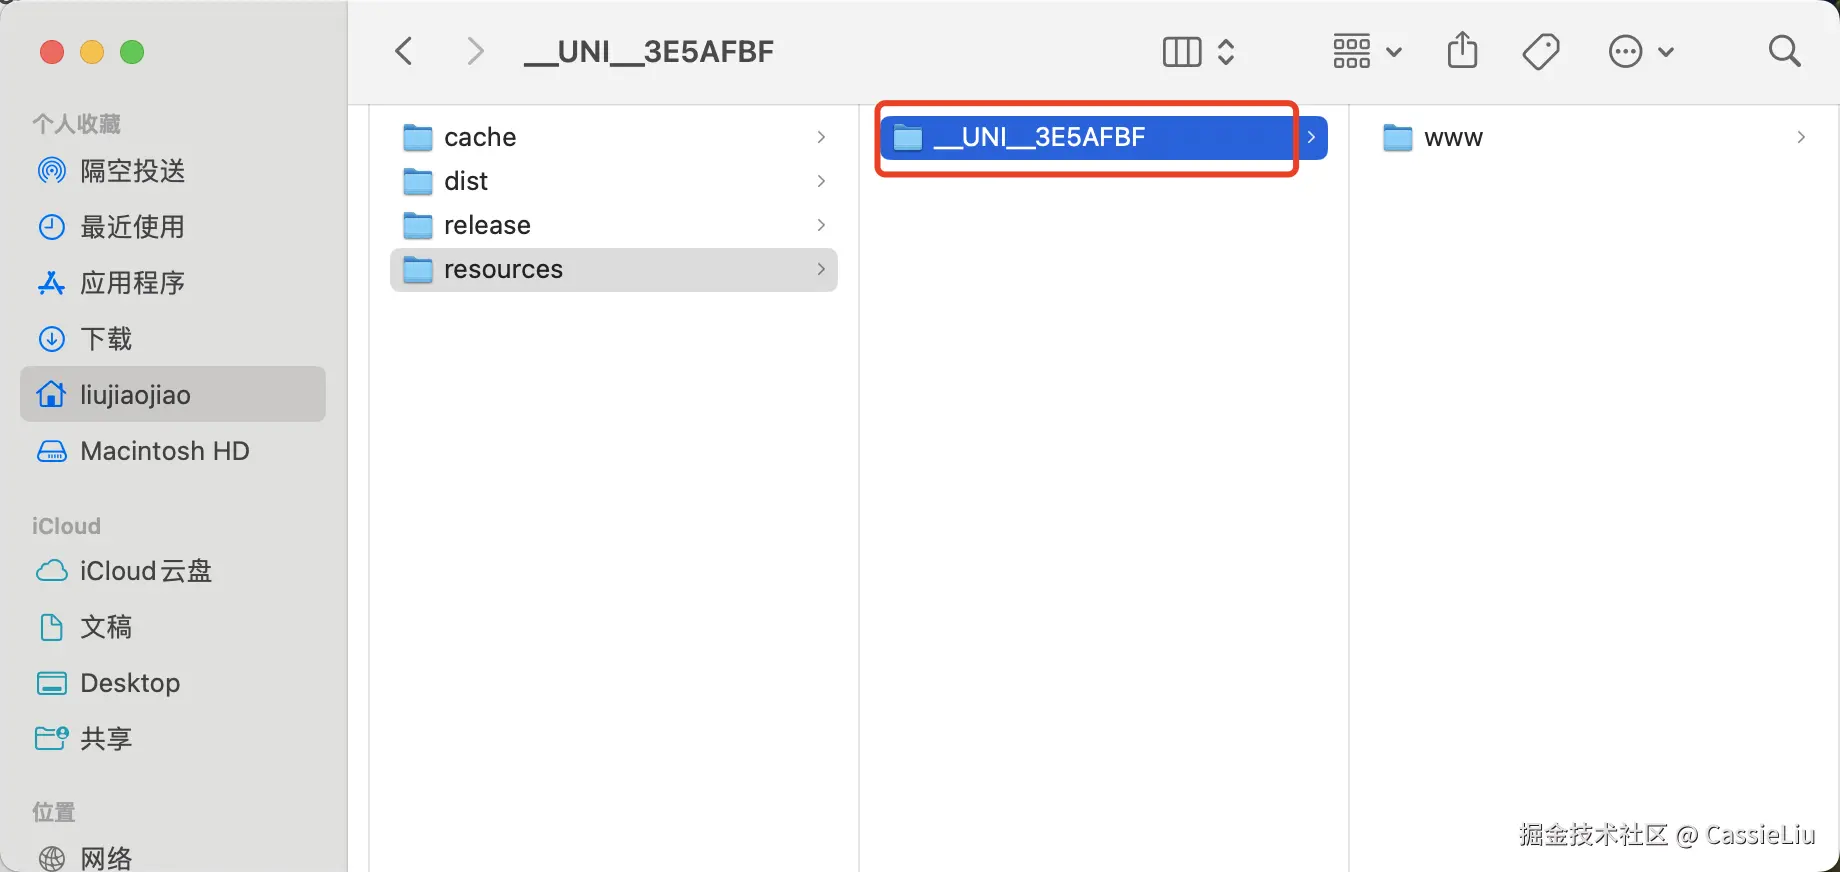Viewport: 1840px width, 872px height.
Task: Open 下载 Downloads in sidebar
Action: 106,339
